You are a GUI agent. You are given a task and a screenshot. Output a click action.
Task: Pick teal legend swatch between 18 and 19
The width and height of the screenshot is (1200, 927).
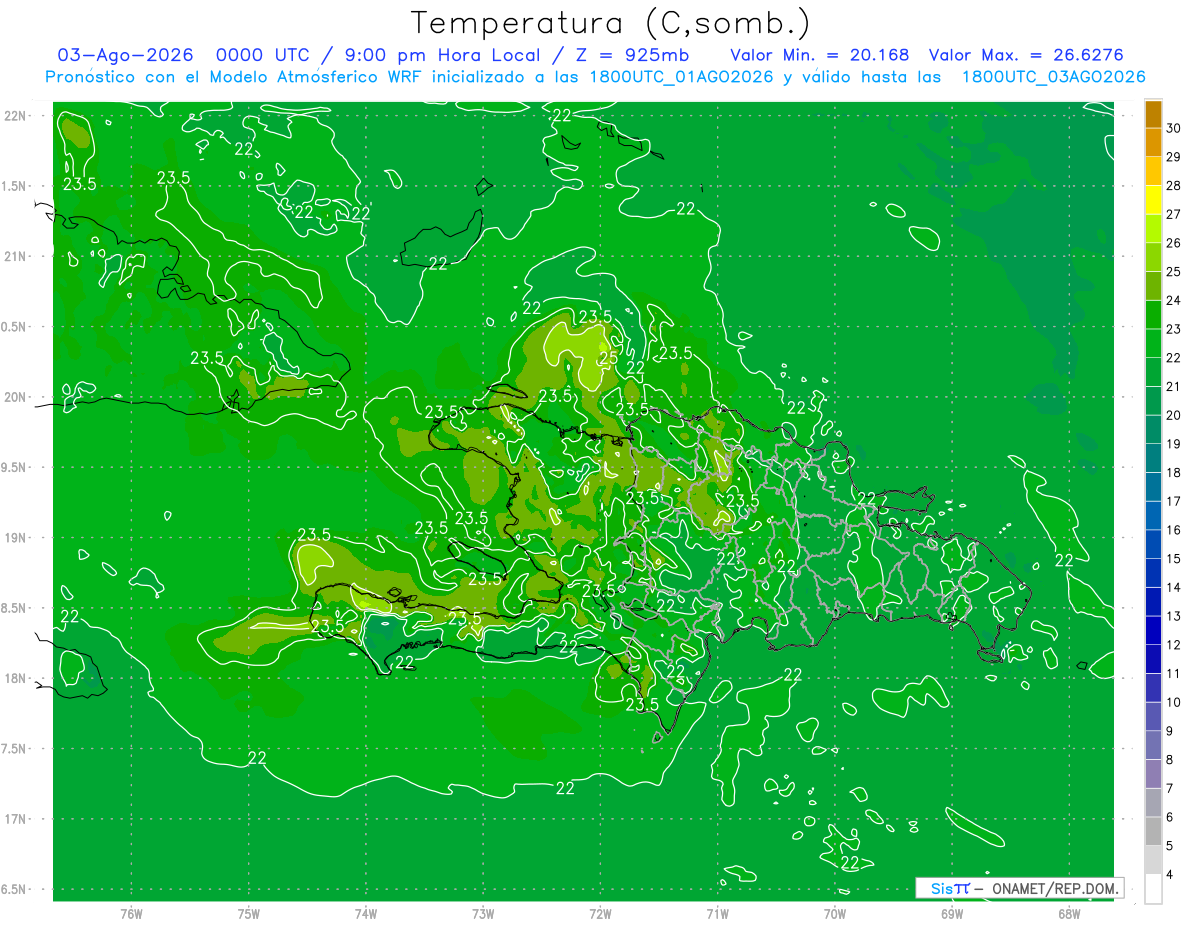(1153, 458)
